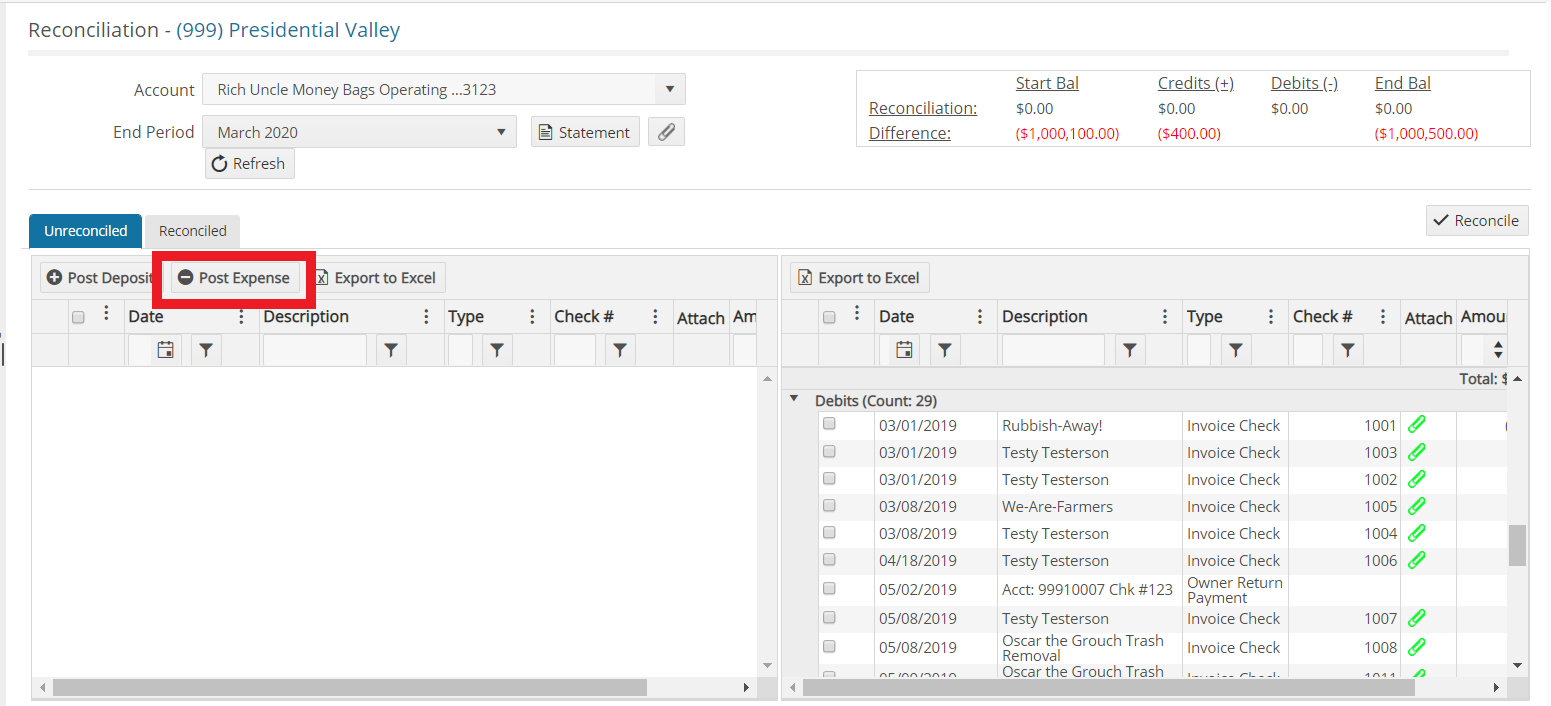Click the Reconcile button
This screenshot has height=706, width=1551.
point(1477,220)
